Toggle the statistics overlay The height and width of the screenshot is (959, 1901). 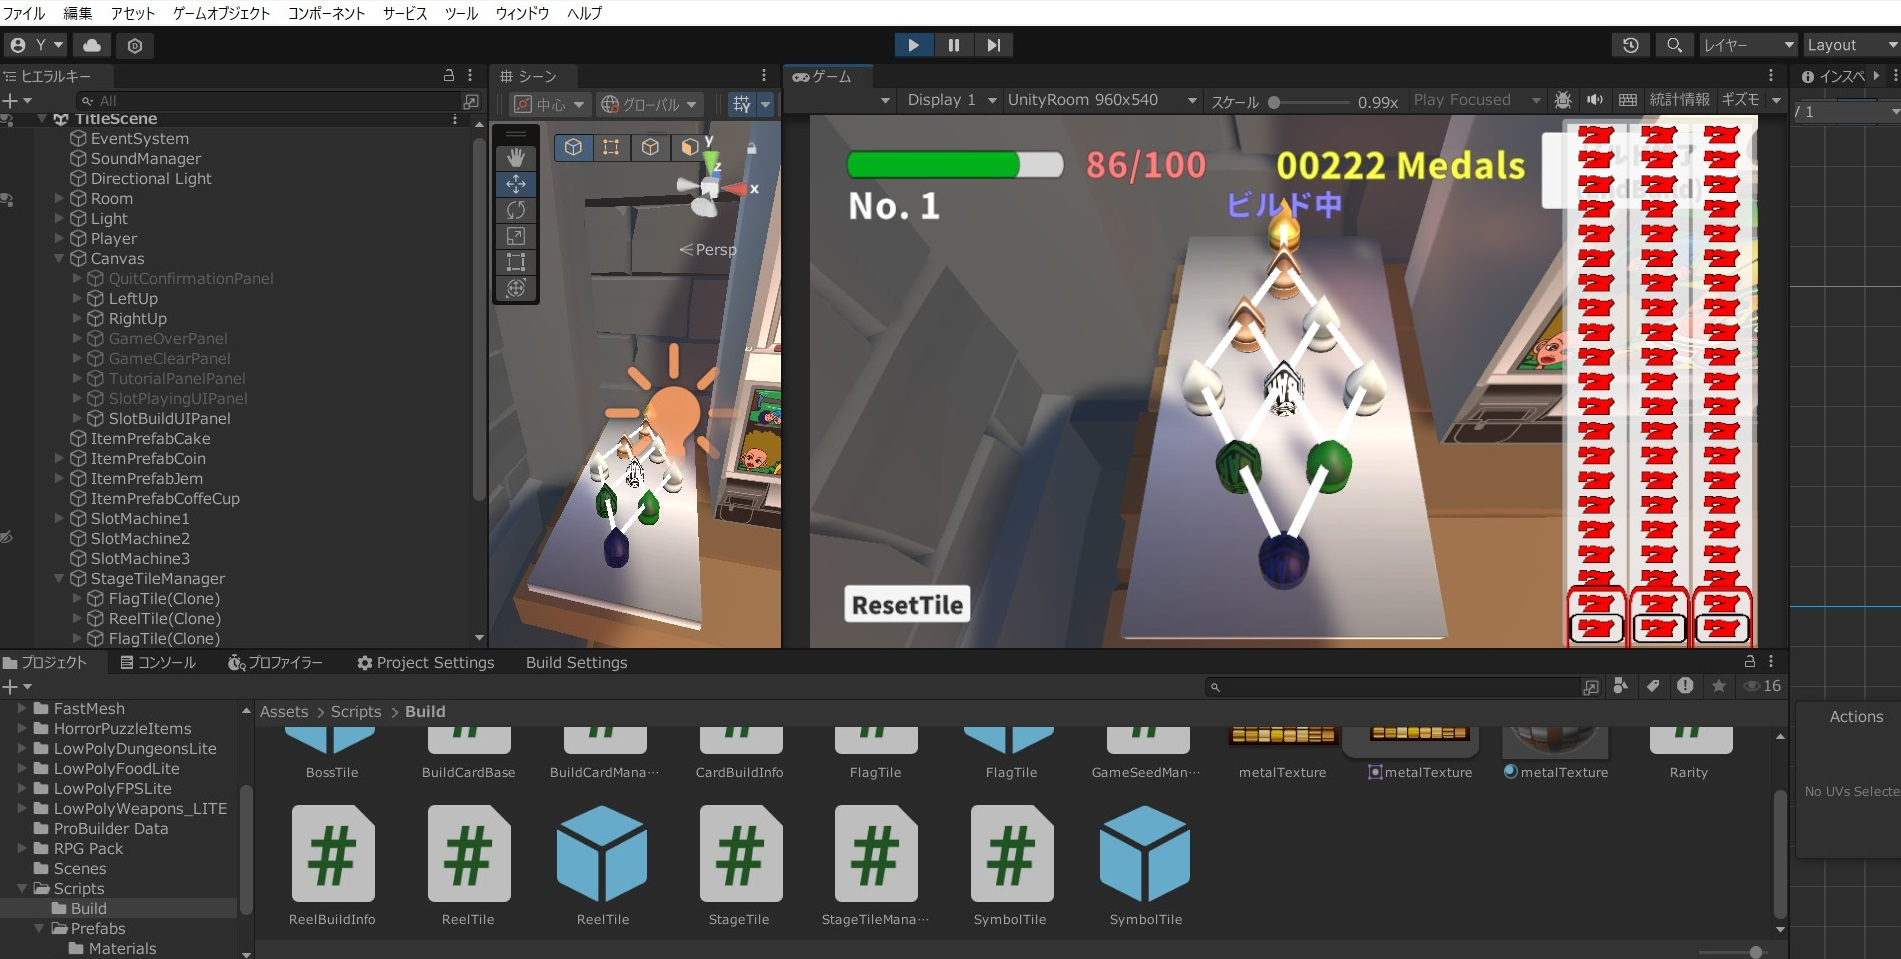[x=1679, y=100]
